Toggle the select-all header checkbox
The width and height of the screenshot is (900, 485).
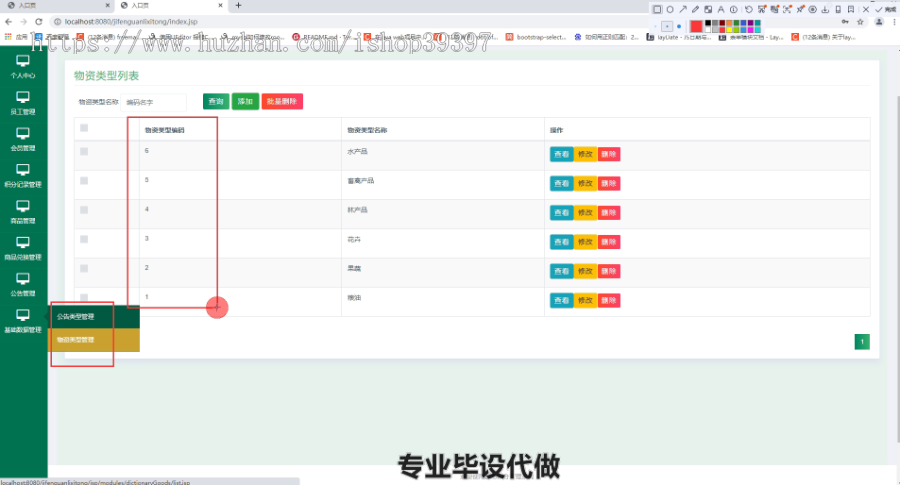pyautogui.click(x=84, y=128)
